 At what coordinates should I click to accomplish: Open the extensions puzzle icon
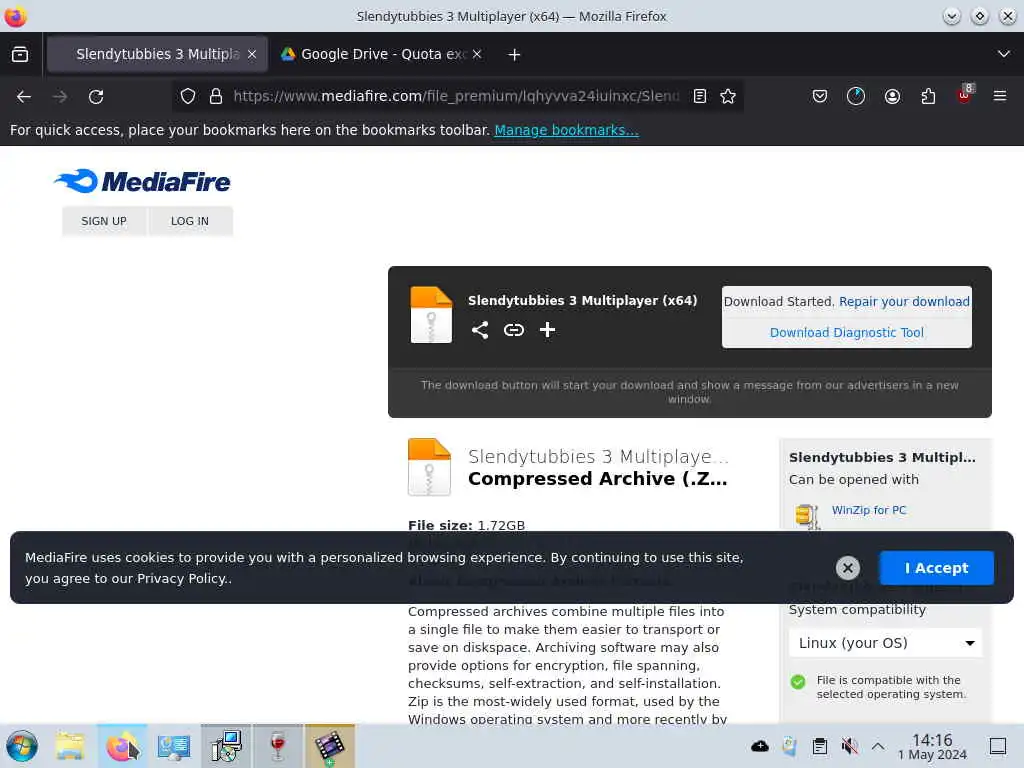[928, 97]
